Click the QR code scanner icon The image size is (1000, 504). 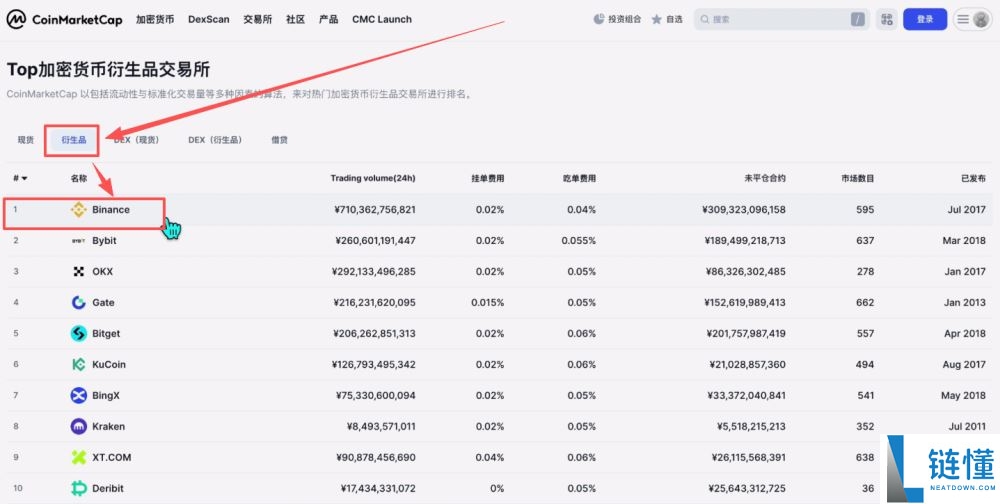click(x=886, y=19)
